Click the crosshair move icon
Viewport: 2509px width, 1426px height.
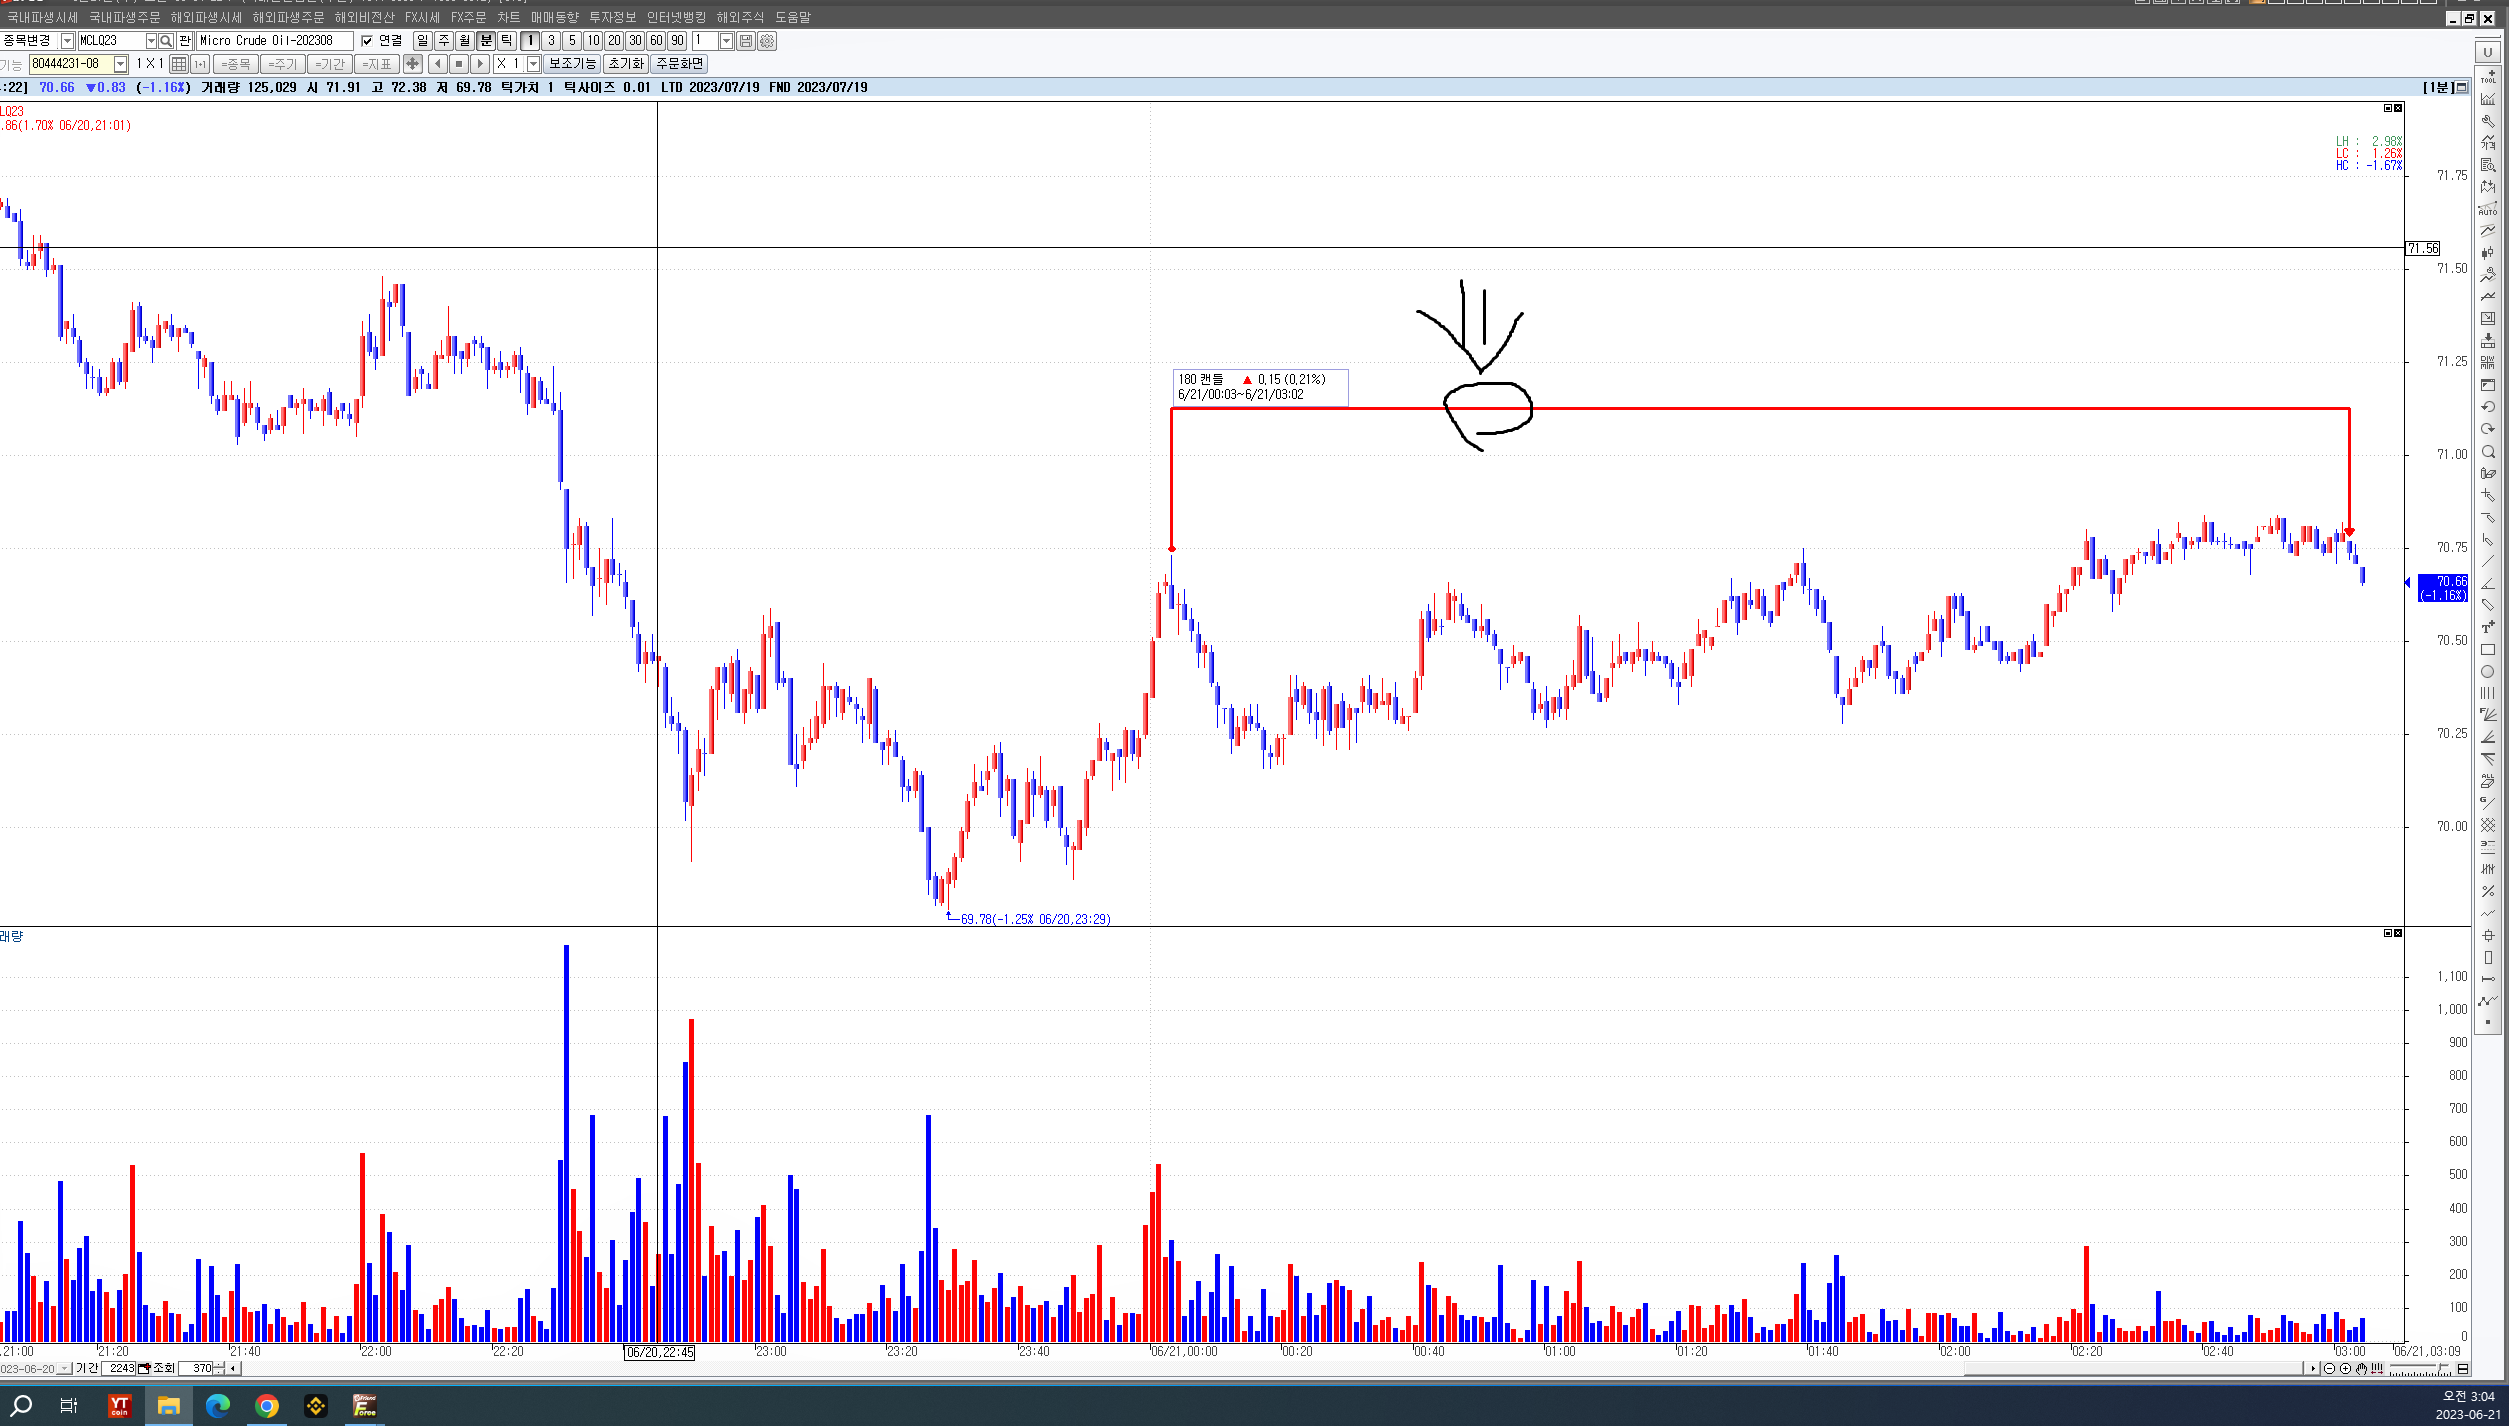412,64
